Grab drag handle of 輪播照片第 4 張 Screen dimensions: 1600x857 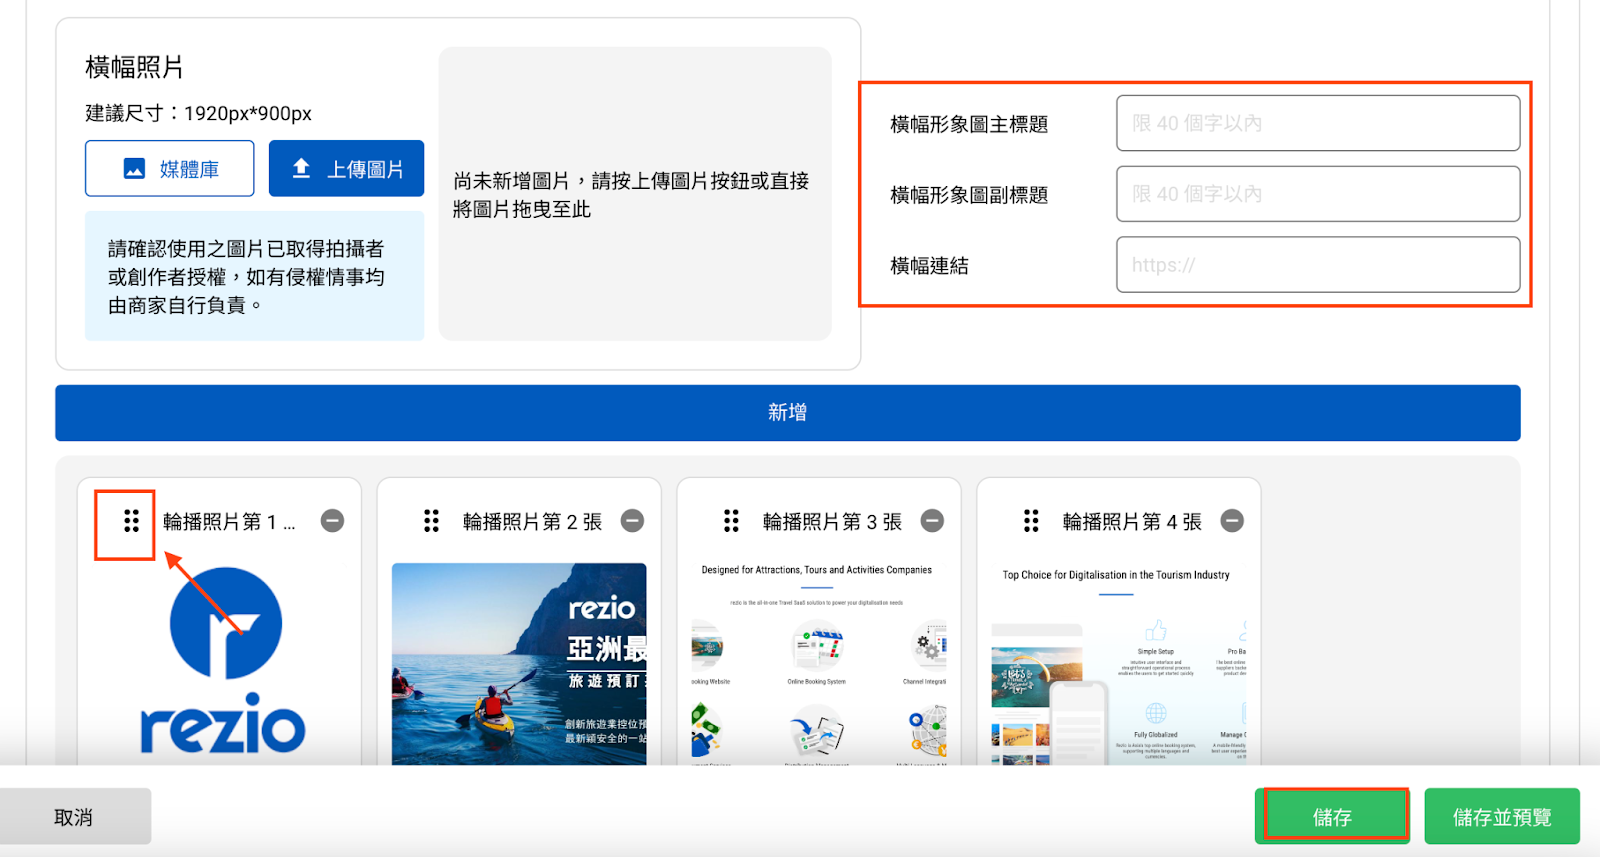click(1031, 521)
